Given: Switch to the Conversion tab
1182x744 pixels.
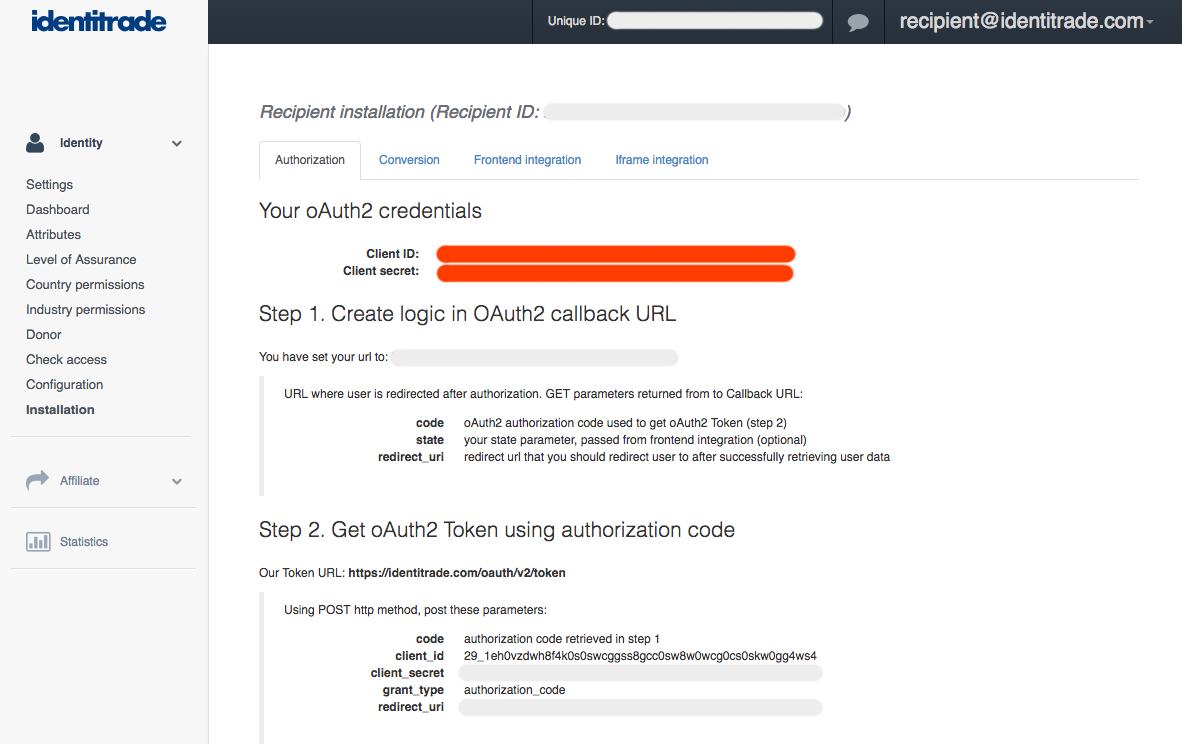Looking at the screenshot, I should point(409,160).
